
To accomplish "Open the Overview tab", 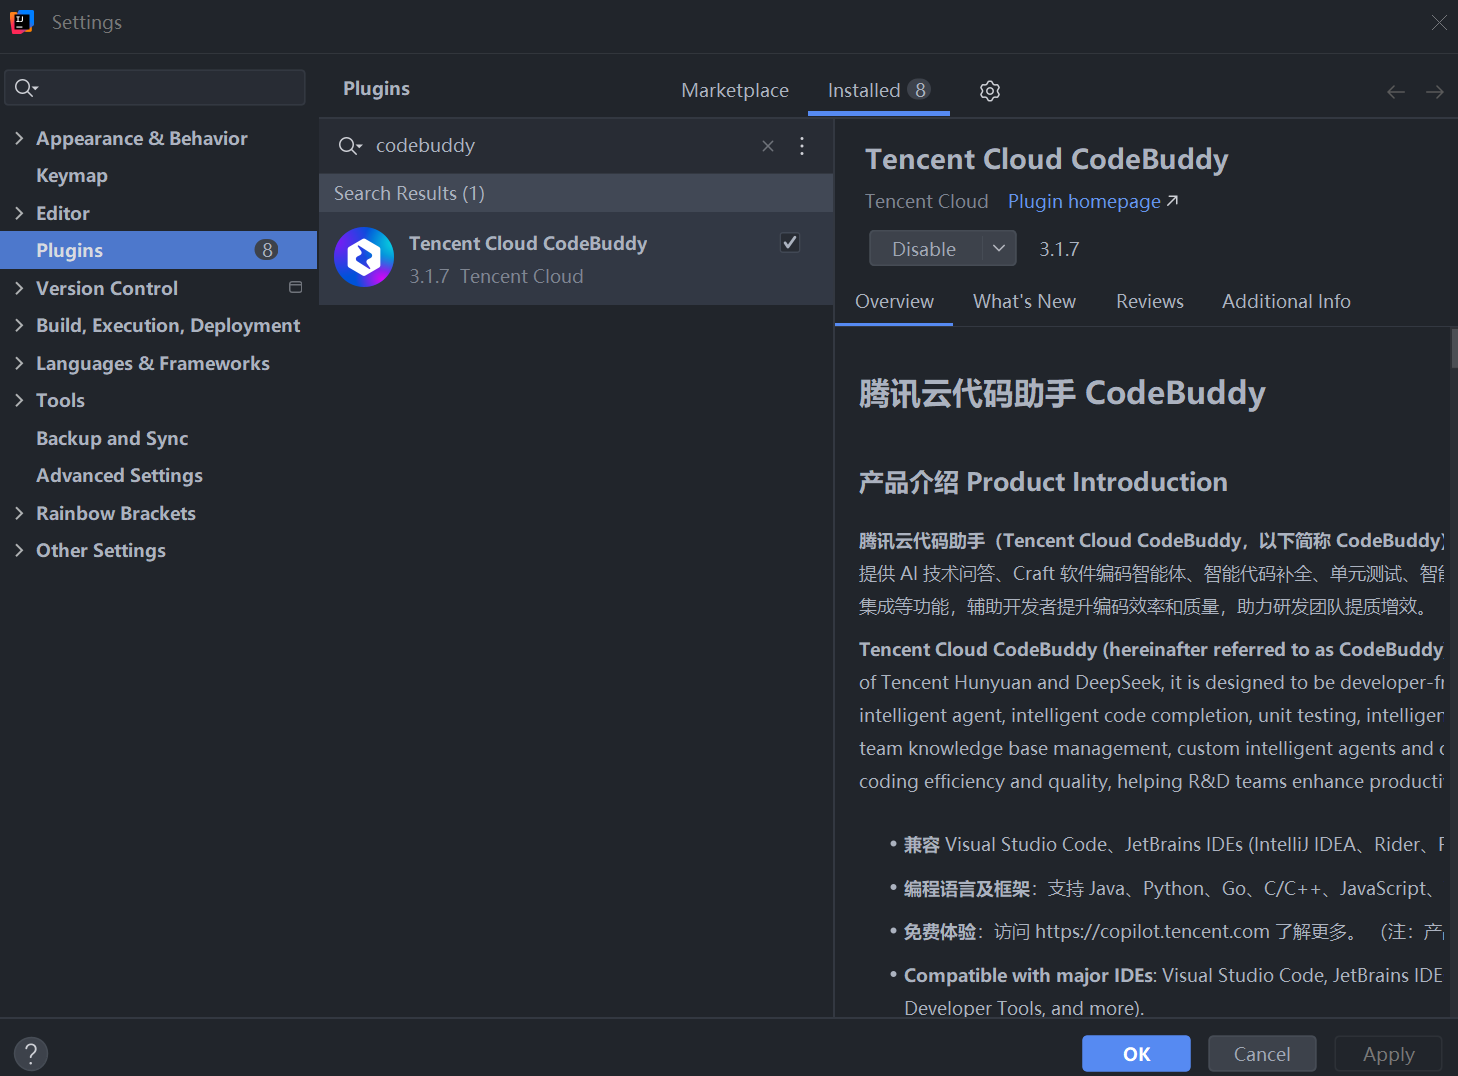I will tap(894, 302).
